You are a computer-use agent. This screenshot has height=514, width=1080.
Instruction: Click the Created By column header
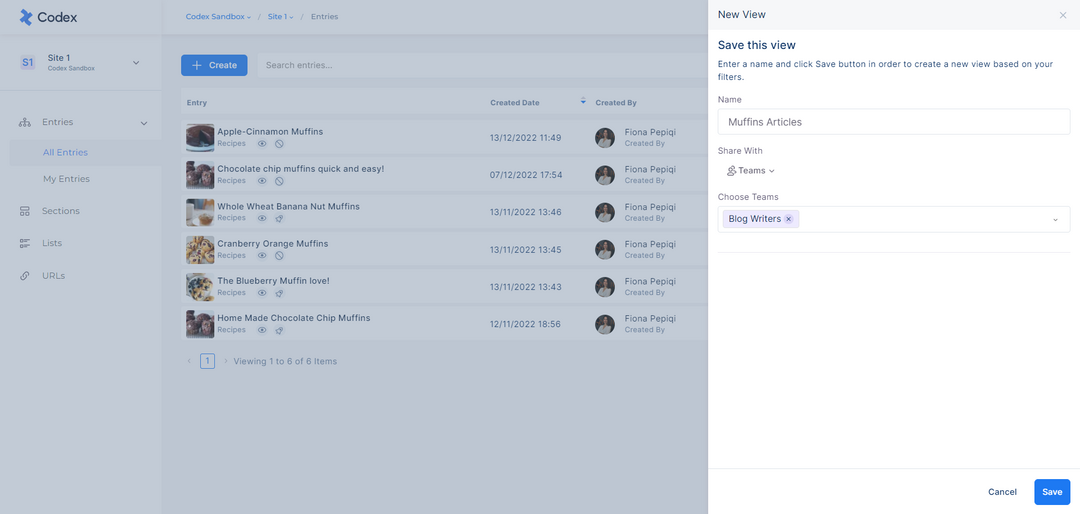(x=616, y=103)
